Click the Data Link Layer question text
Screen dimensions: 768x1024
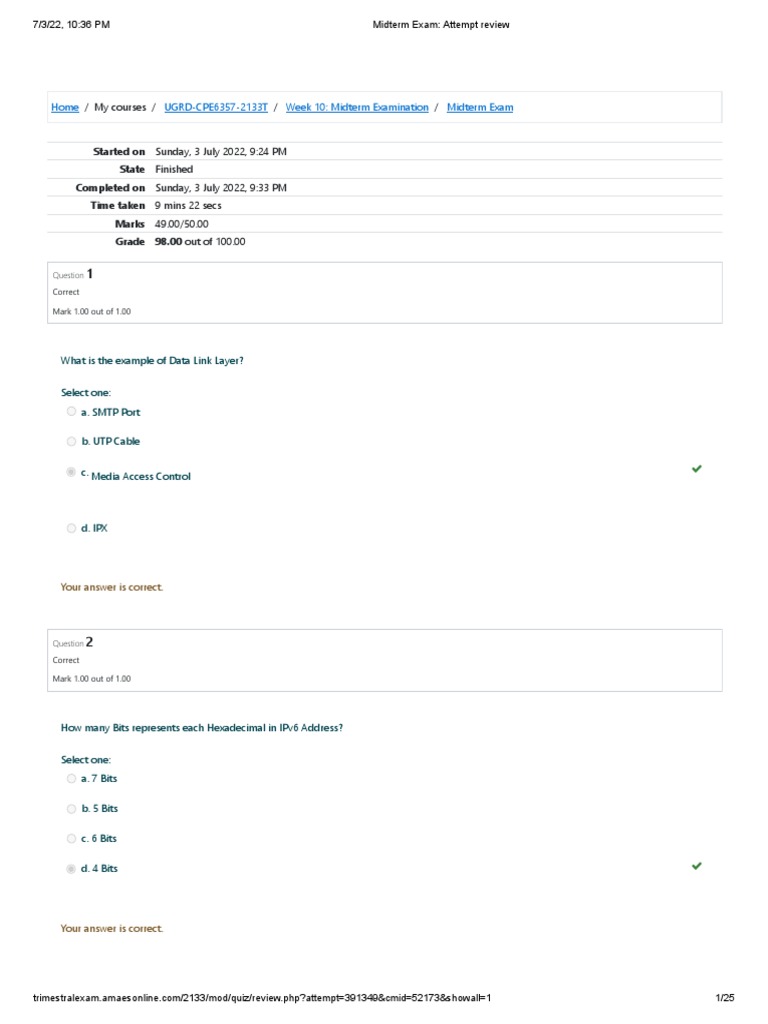(x=152, y=361)
